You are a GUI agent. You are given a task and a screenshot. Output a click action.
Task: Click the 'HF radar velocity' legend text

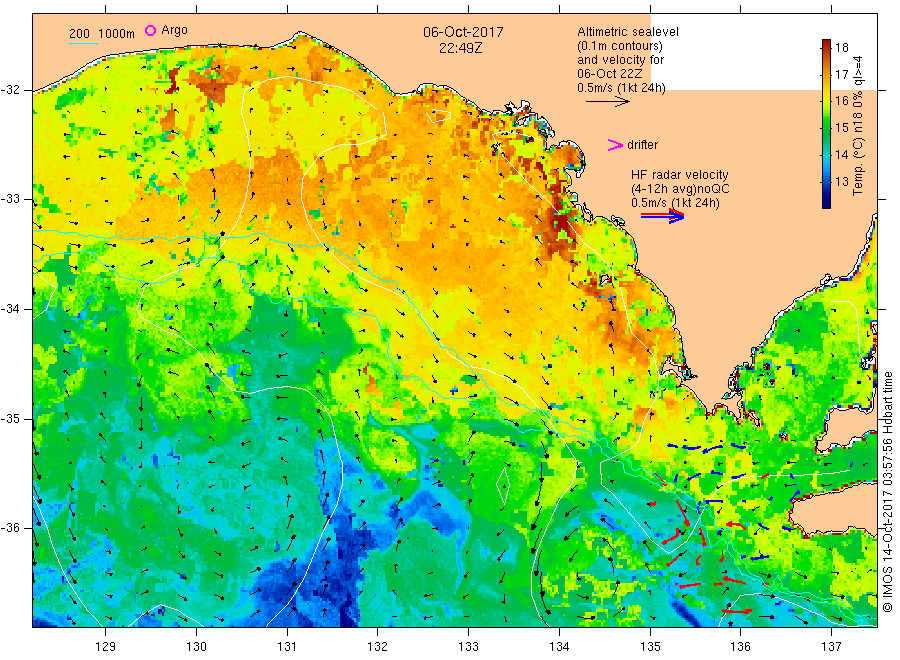[680, 174]
